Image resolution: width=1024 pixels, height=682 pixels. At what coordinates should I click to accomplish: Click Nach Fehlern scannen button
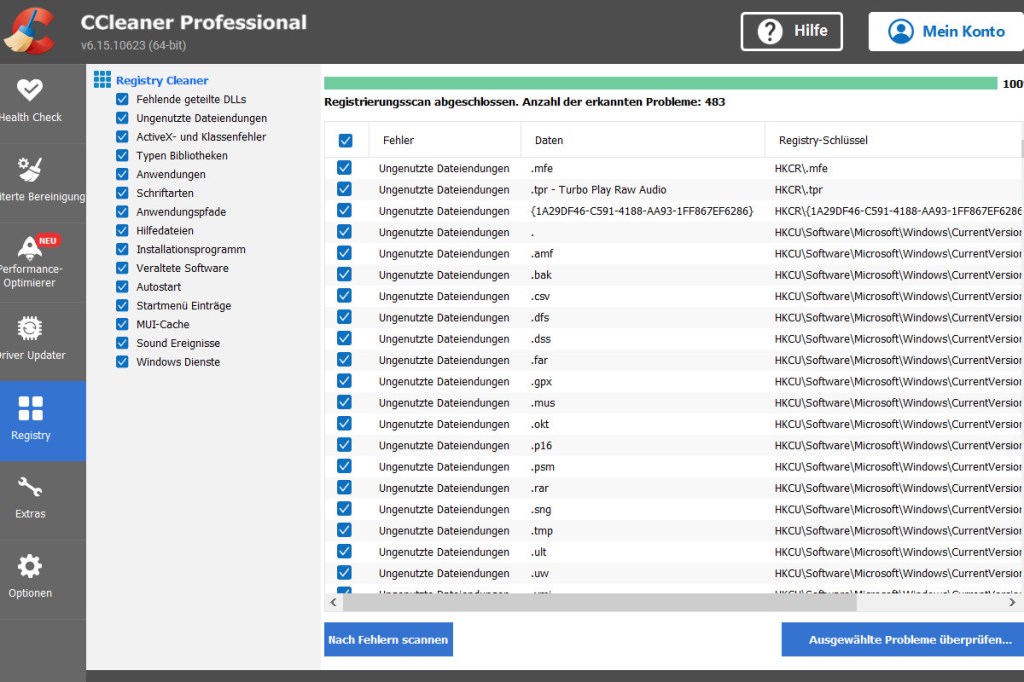tap(389, 640)
